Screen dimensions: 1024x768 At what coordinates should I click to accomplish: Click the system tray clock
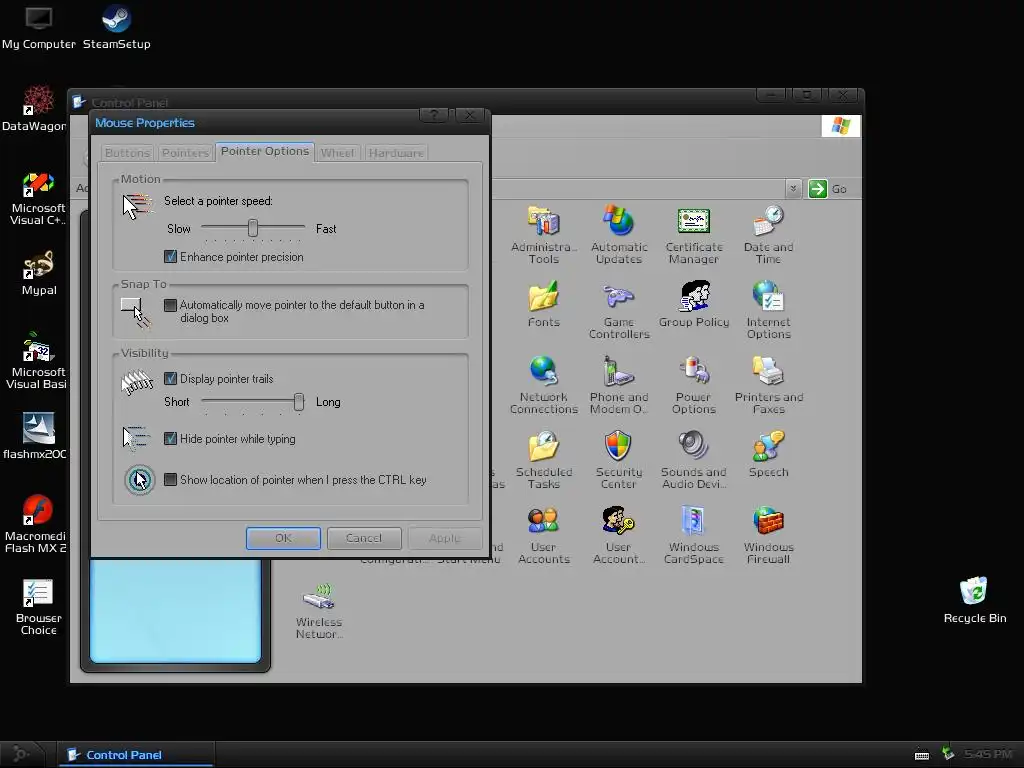(988, 755)
